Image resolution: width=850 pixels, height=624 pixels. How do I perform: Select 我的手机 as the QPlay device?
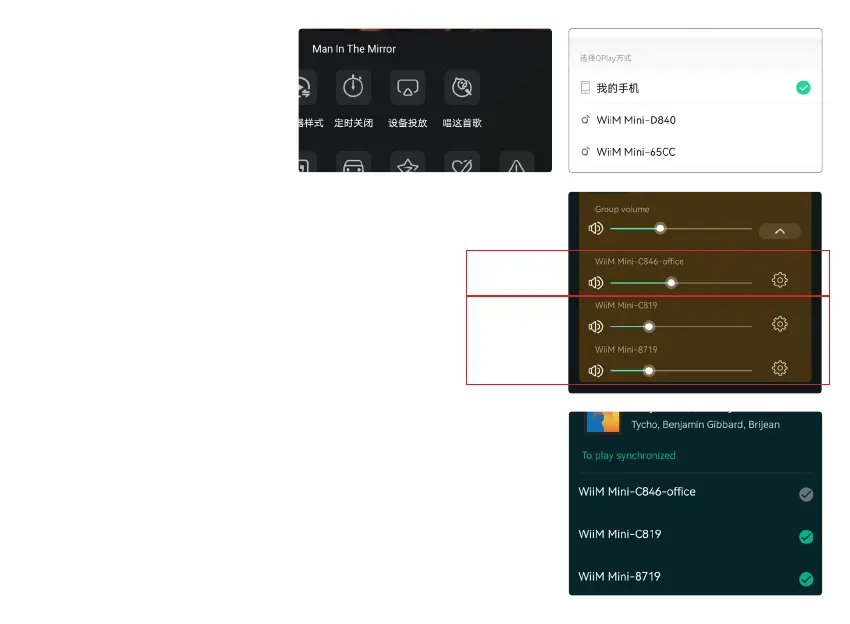(x=695, y=88)
